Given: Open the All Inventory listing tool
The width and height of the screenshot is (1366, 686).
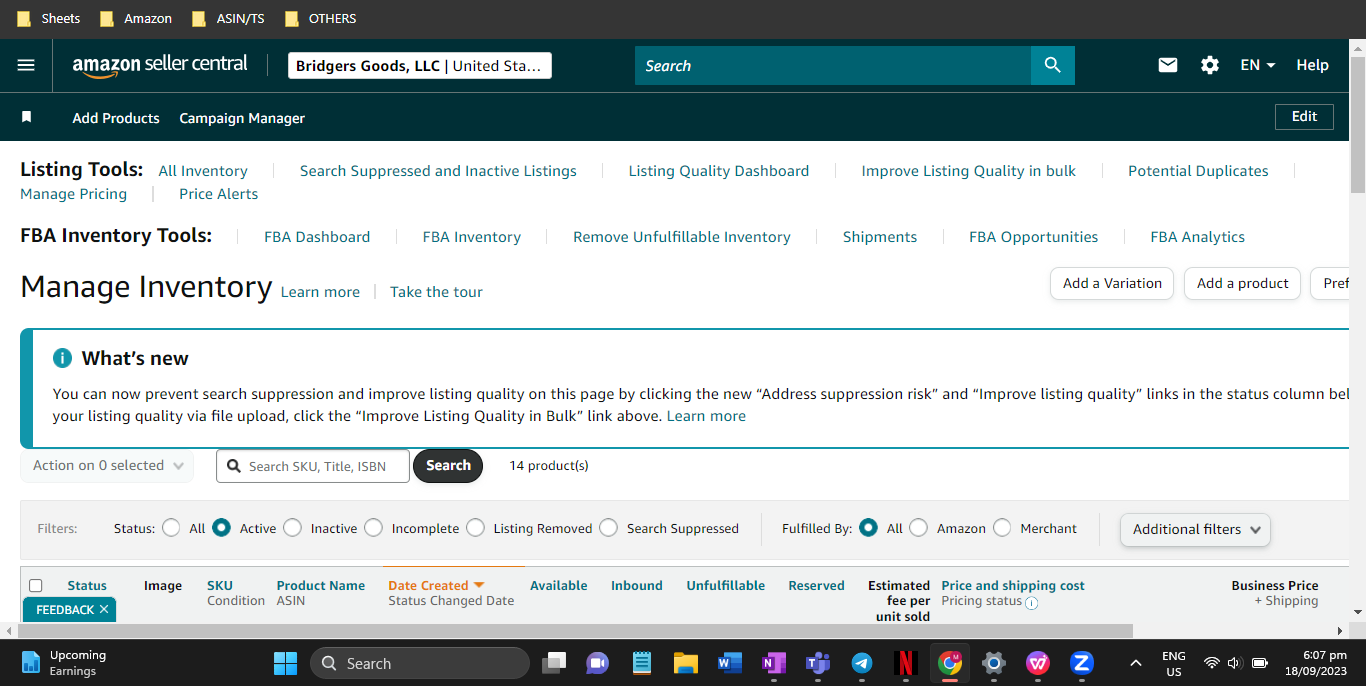Looking at the screenshot, I should [x=203, y=171].
